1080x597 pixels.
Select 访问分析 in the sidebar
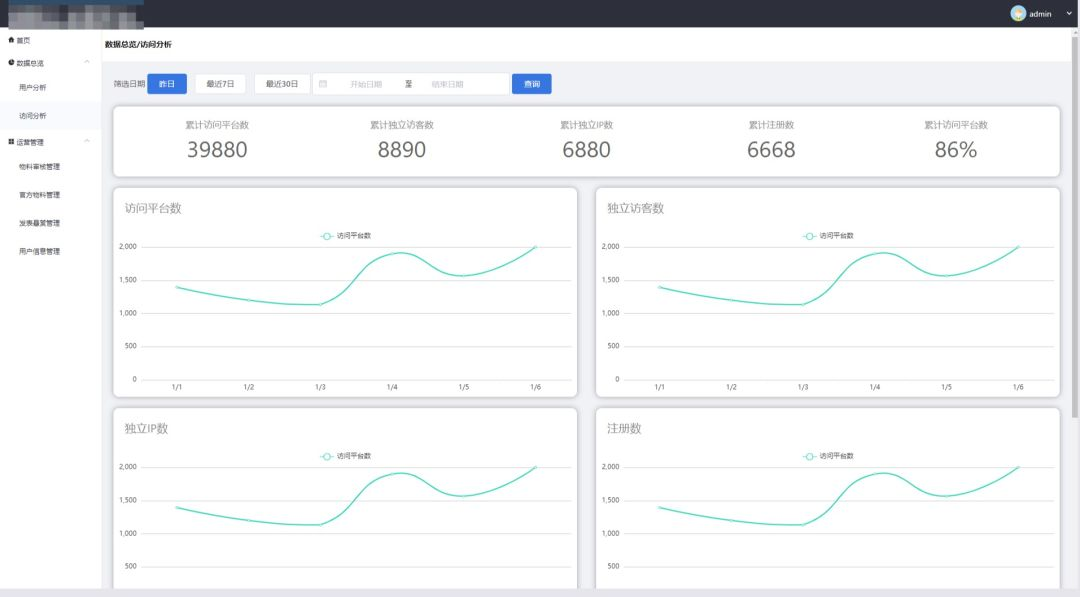coord(50,116)
